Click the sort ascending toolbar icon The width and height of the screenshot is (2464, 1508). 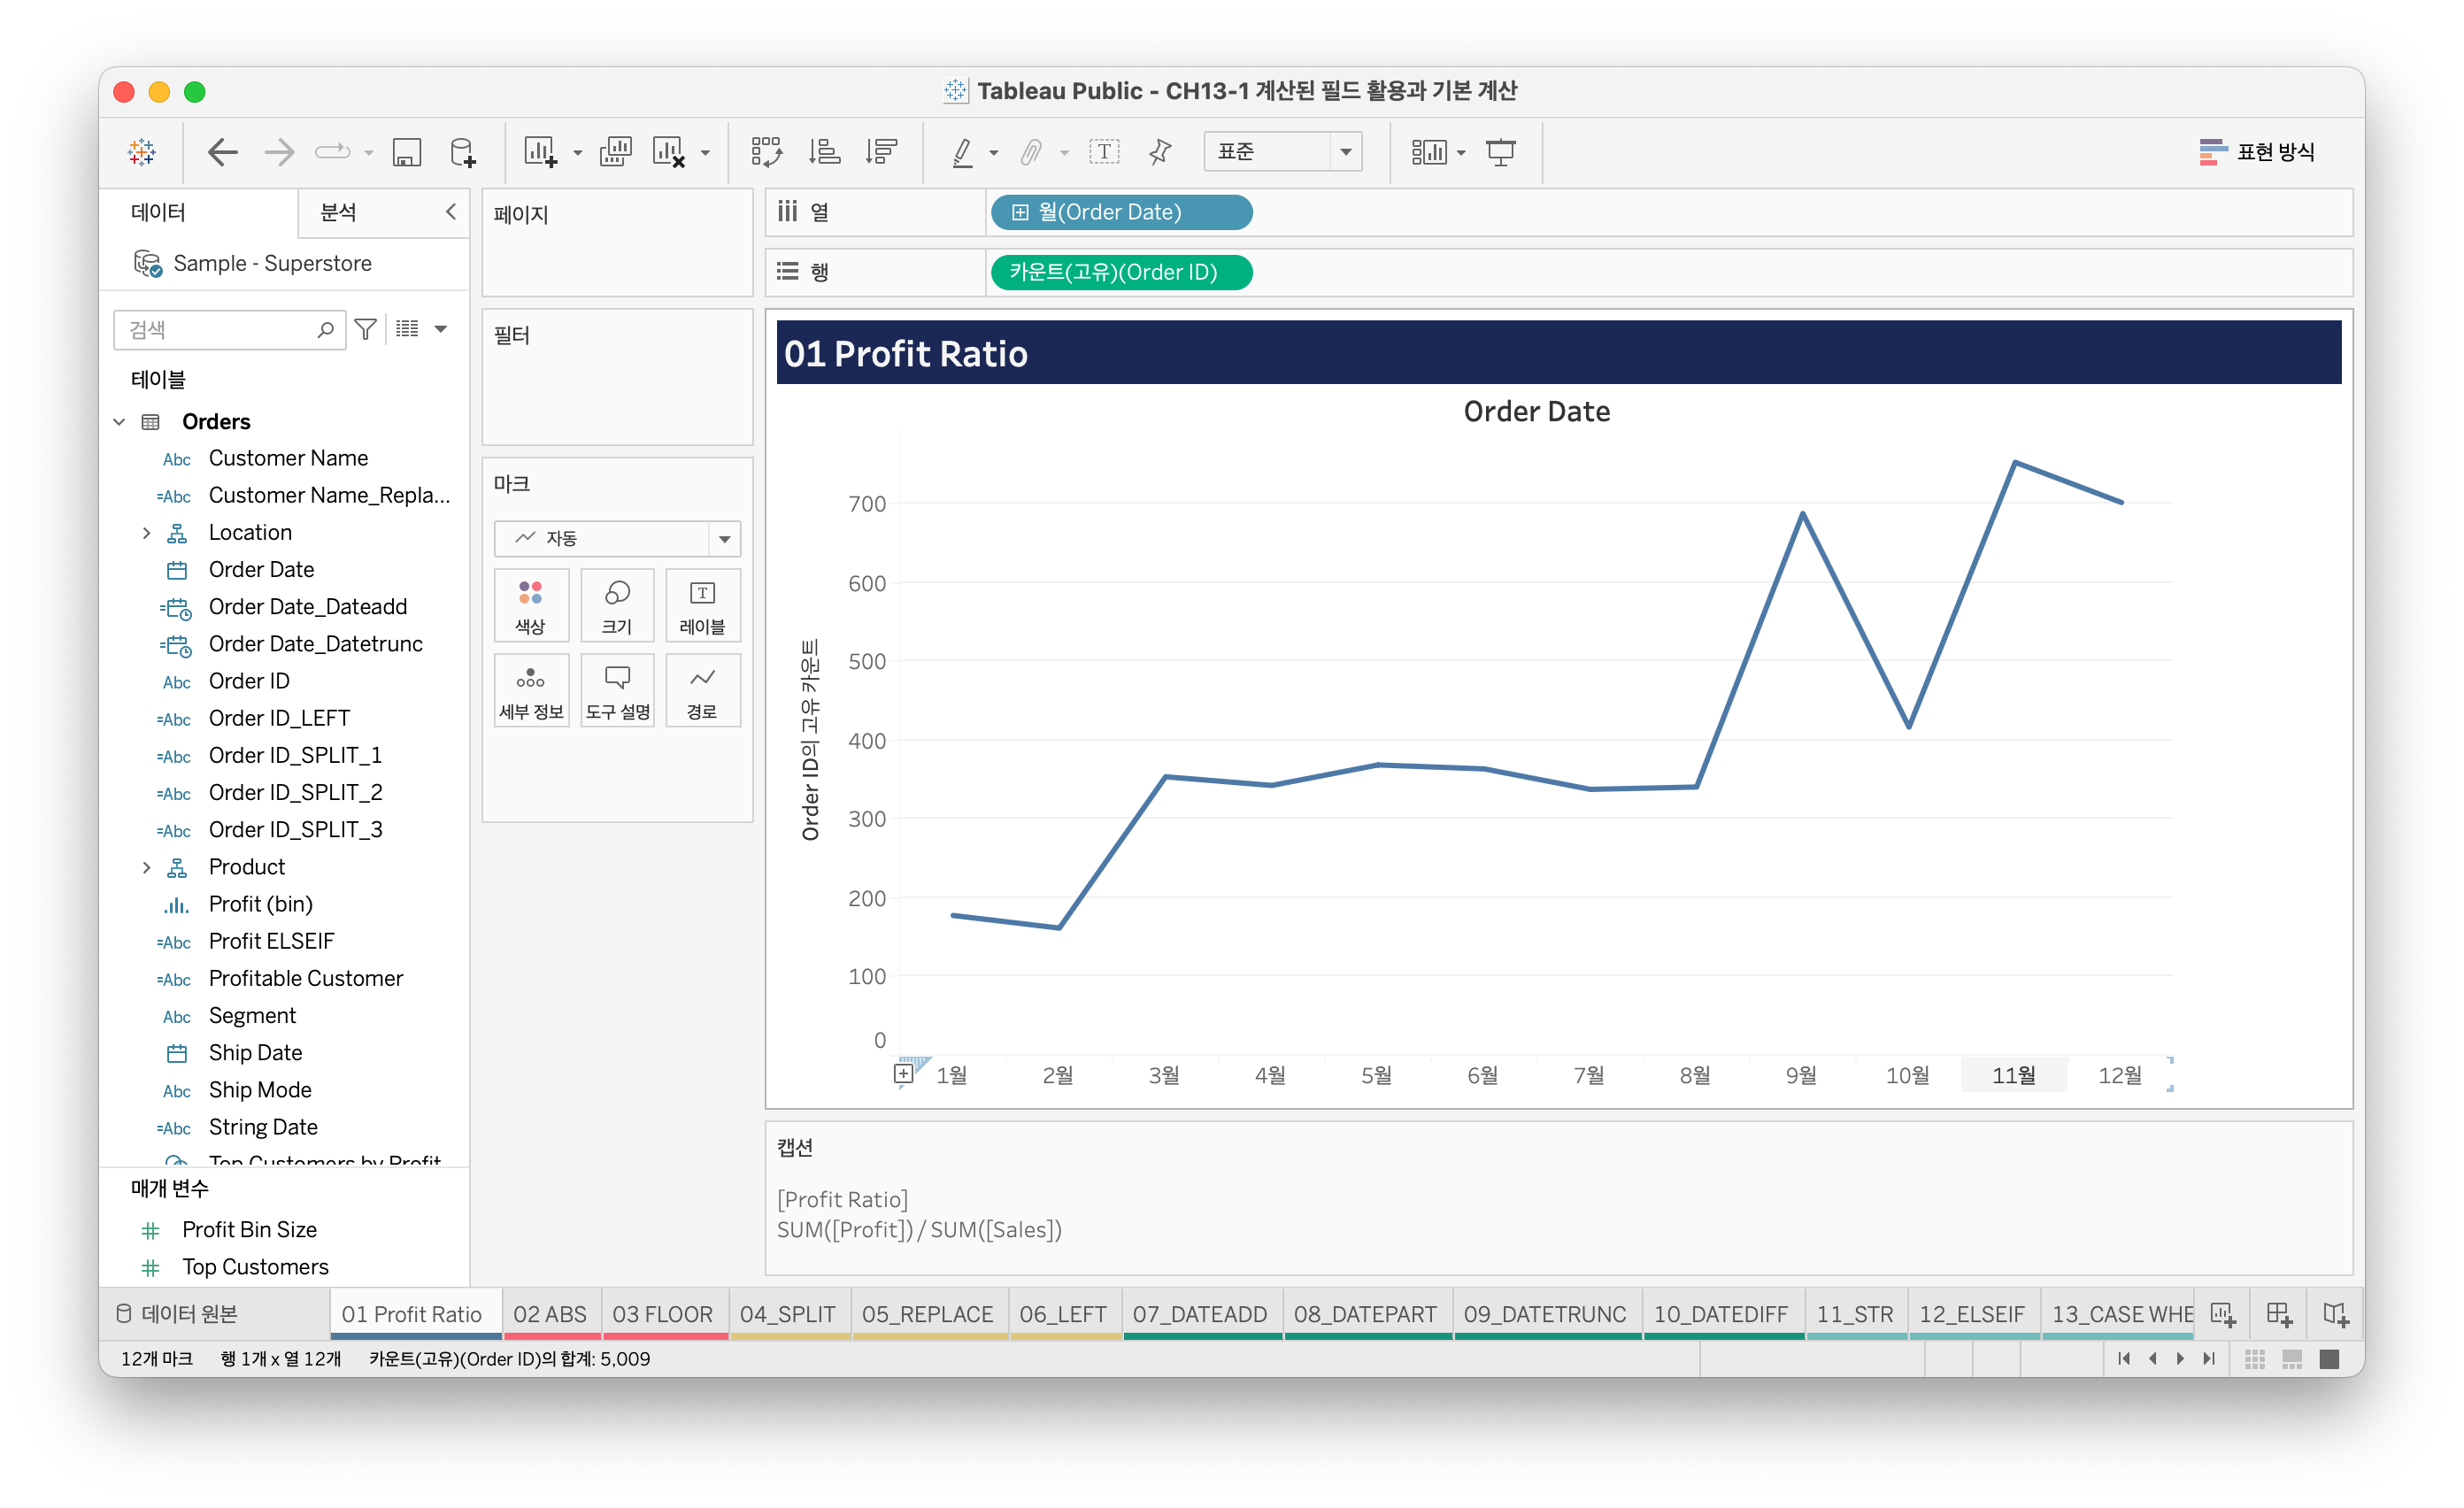pyautogui.click(x=824, y=152)
